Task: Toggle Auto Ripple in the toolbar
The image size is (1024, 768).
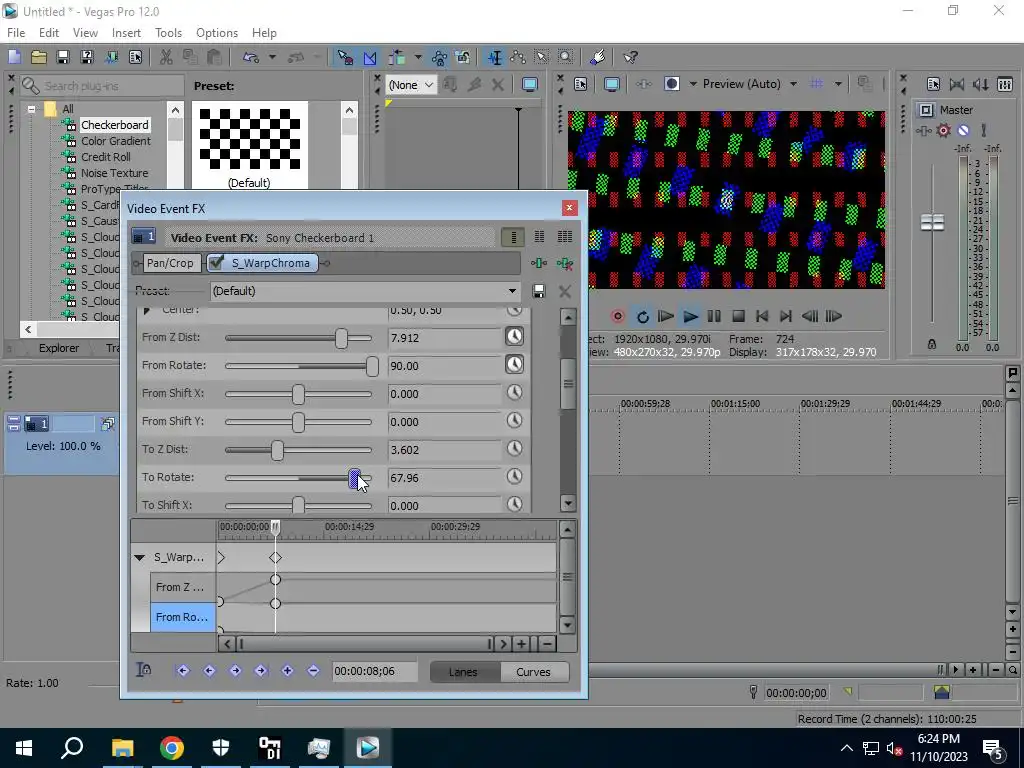Action: click(x=396, y=57)
